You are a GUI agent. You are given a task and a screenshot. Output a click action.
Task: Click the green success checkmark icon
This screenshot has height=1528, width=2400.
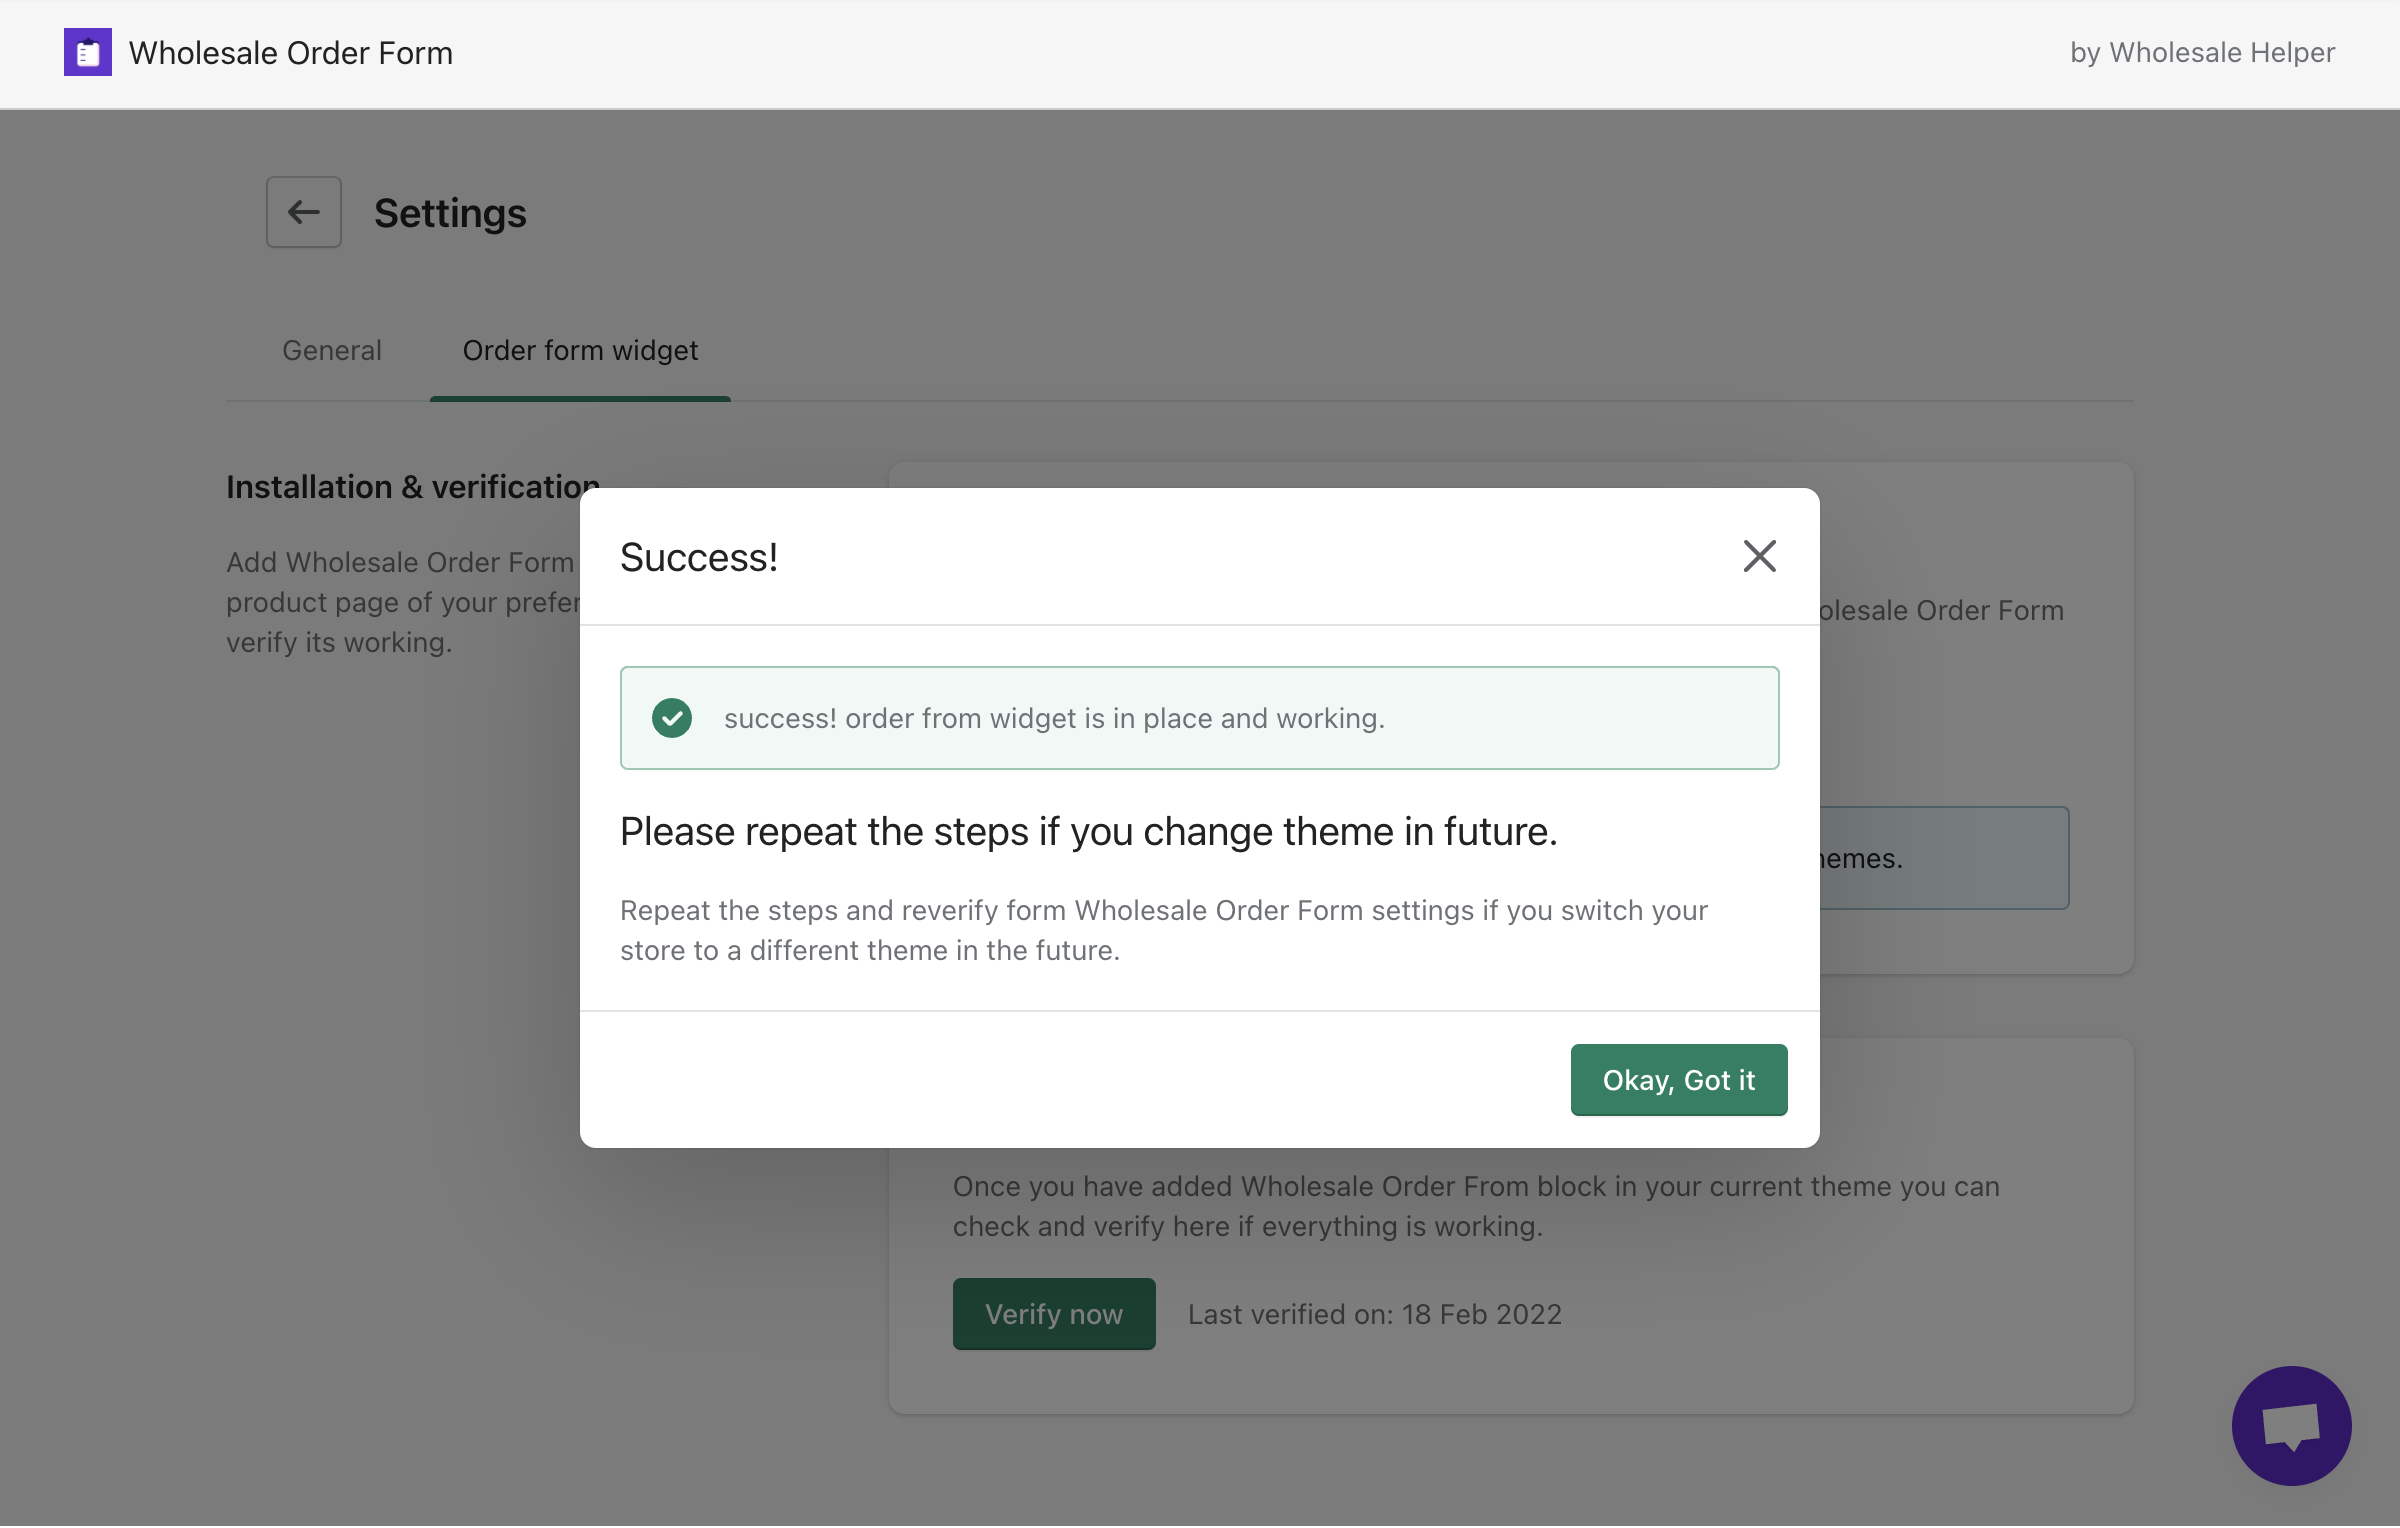tap(672, 718)
